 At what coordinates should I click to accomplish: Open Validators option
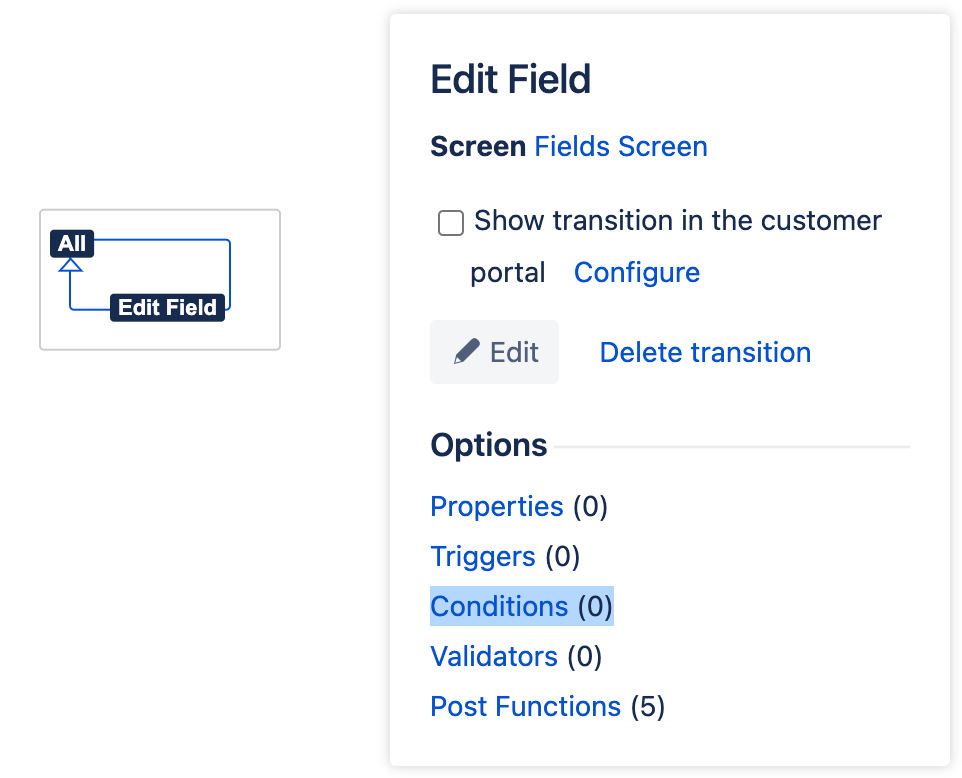494,656
